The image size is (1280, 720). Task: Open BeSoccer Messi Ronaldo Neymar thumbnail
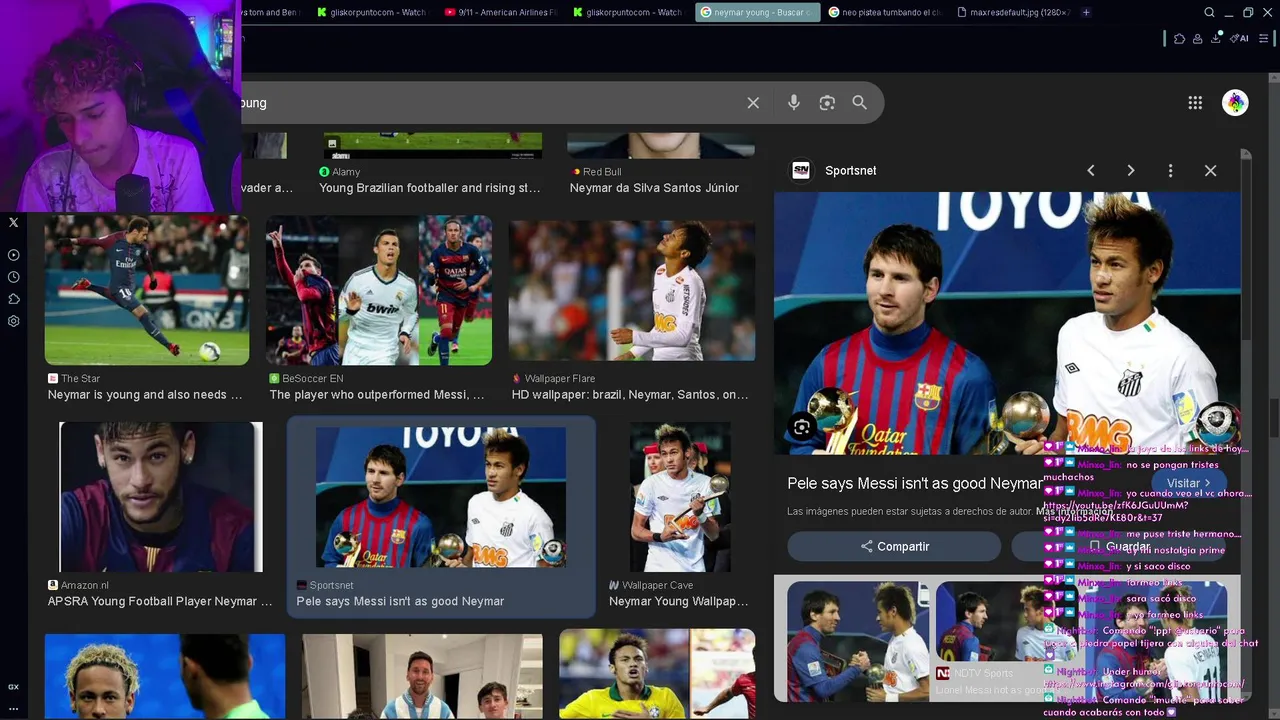(x=379, y=290)
